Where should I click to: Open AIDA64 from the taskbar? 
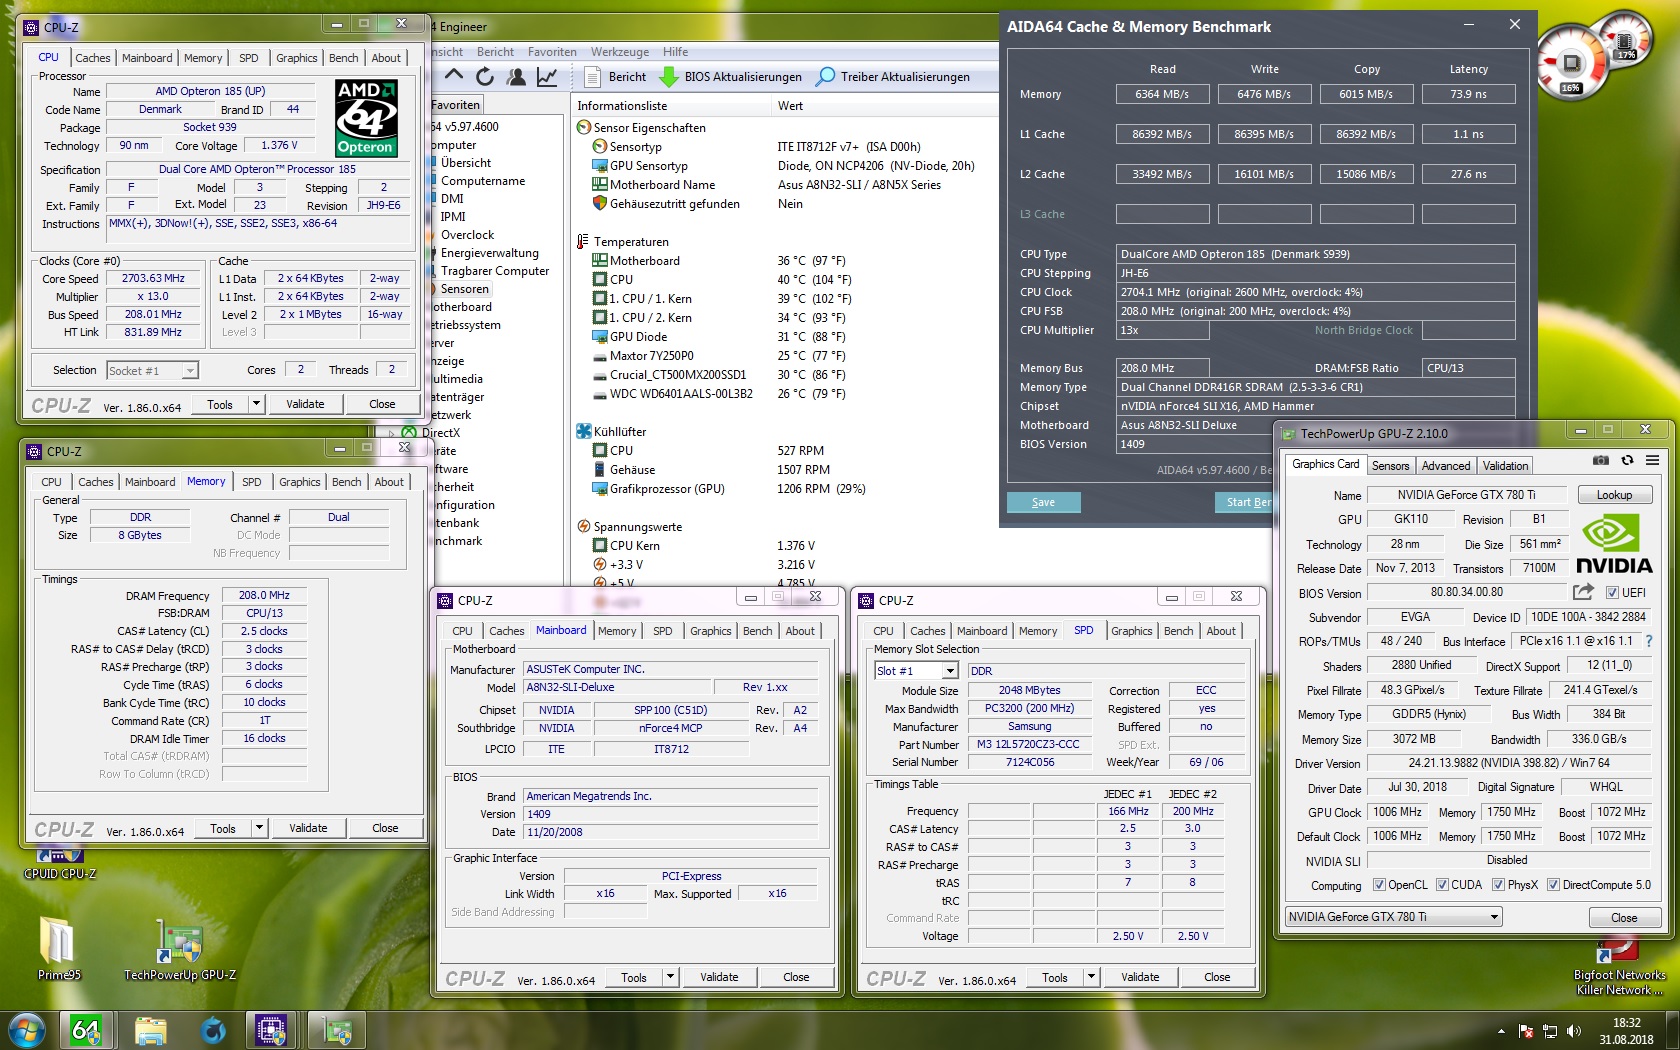coord(87,1029)
